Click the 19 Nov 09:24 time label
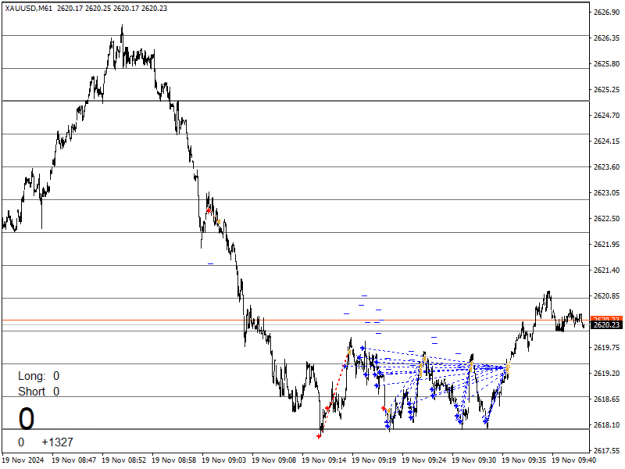 click(424, 460)
